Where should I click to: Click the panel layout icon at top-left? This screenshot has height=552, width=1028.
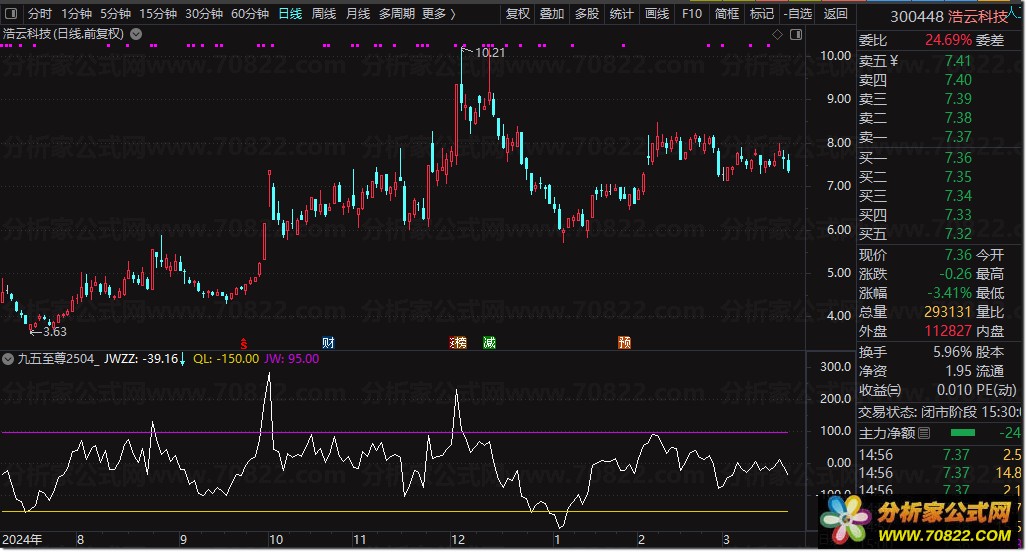(12, 14)
